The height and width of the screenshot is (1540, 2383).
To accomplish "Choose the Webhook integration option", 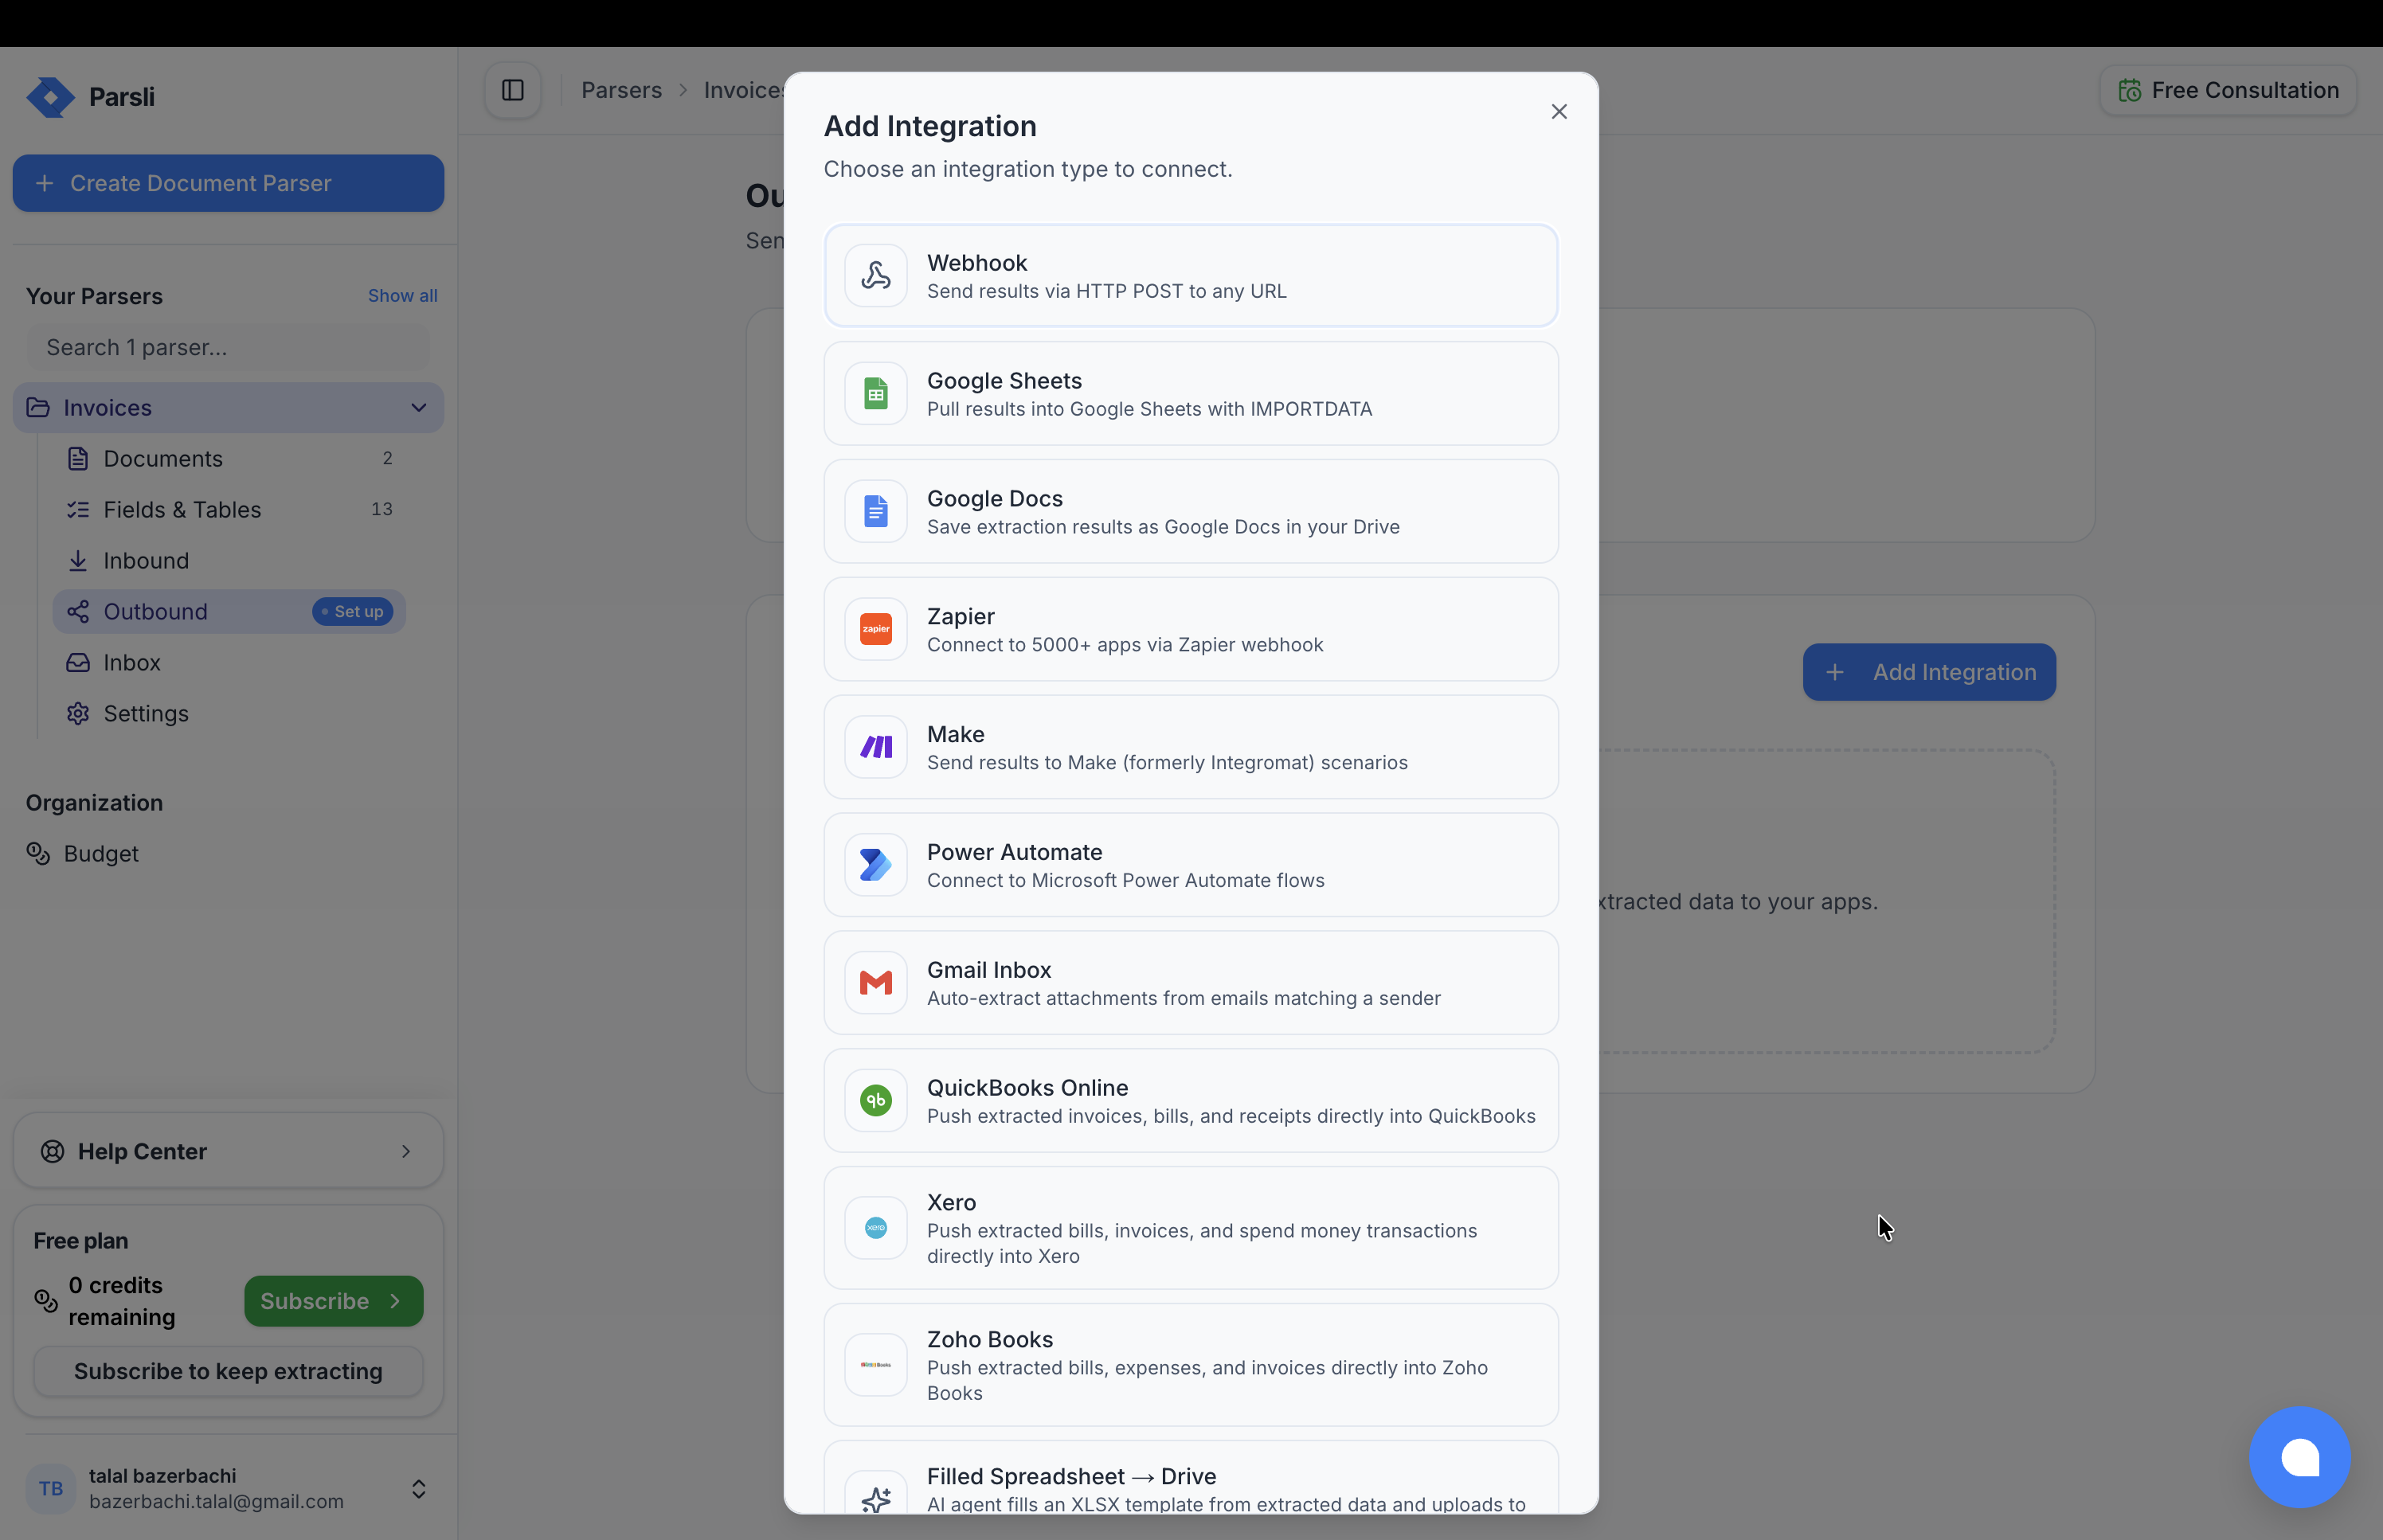I will [1191, 275].
